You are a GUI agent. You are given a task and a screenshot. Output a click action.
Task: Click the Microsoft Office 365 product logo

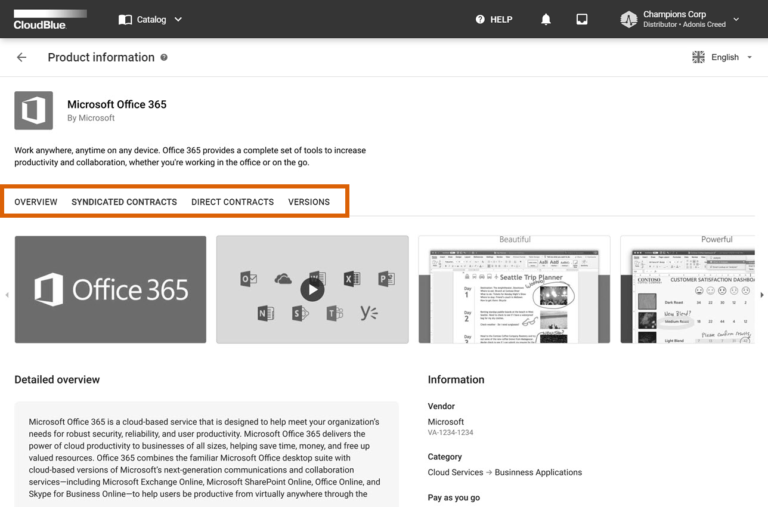(33, 110)
